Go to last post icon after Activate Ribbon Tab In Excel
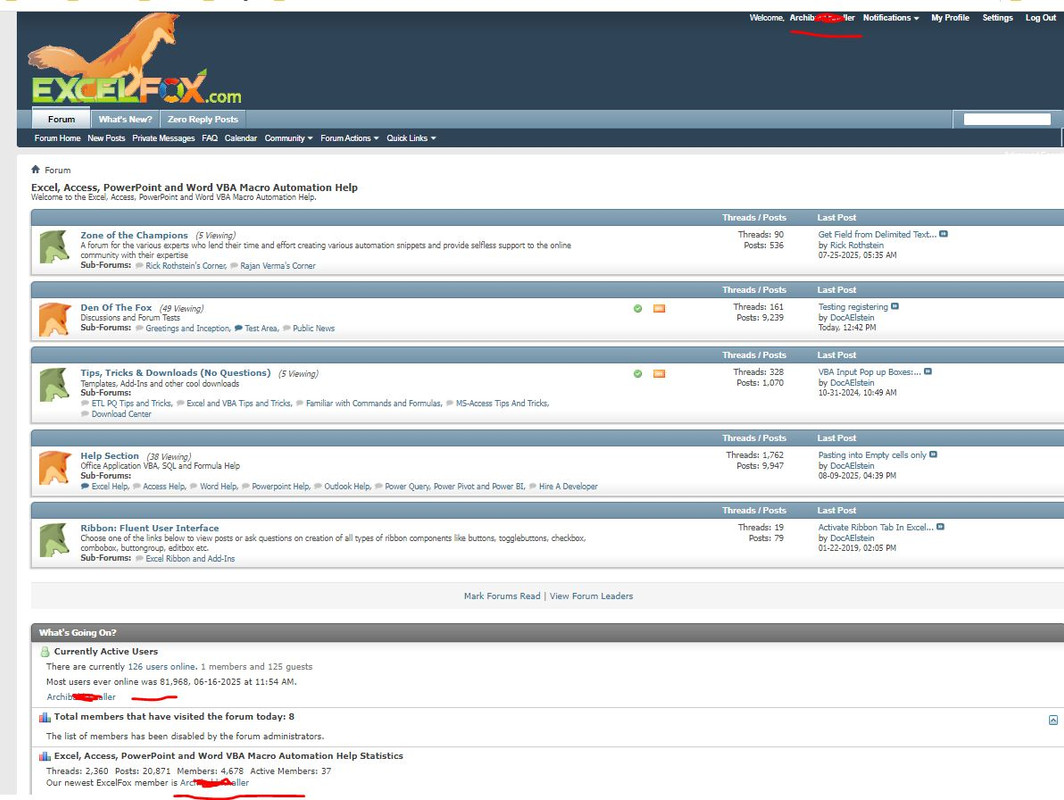Viewport: 1064px width, 800px height. coord(940,527)
